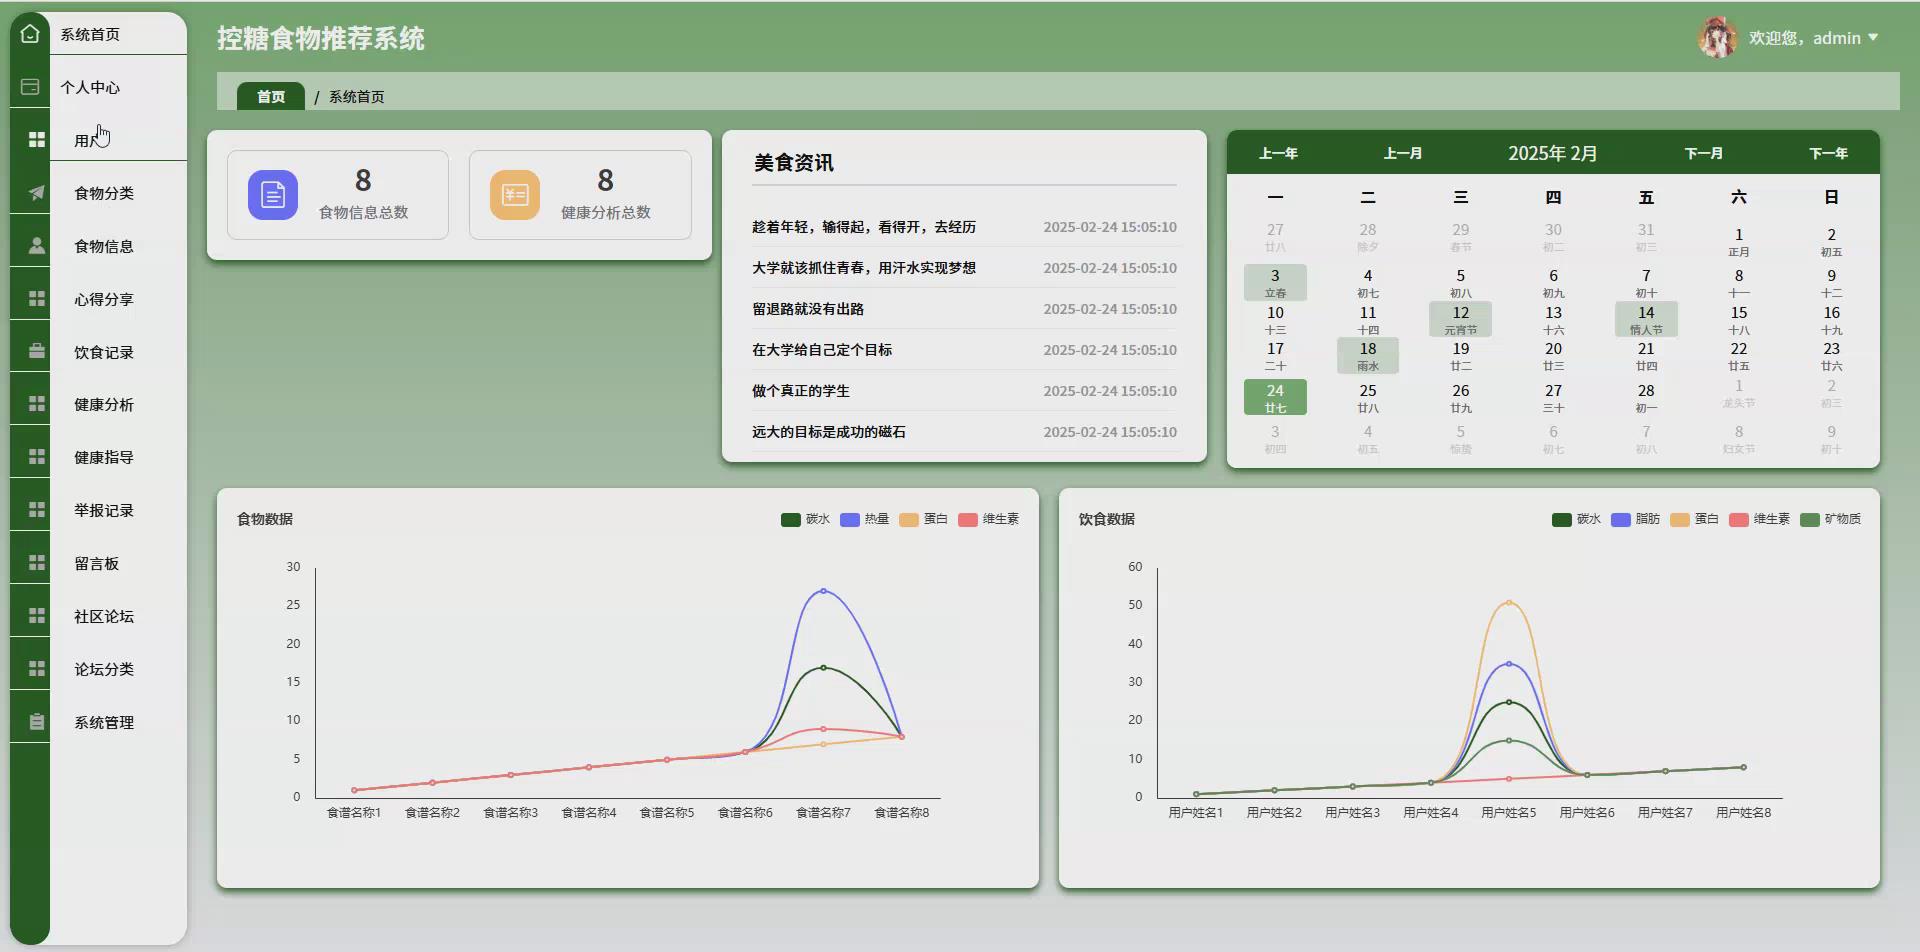Open news 大学就该抓住青春，用汗水实现梦想

click(x=864, y=268)
